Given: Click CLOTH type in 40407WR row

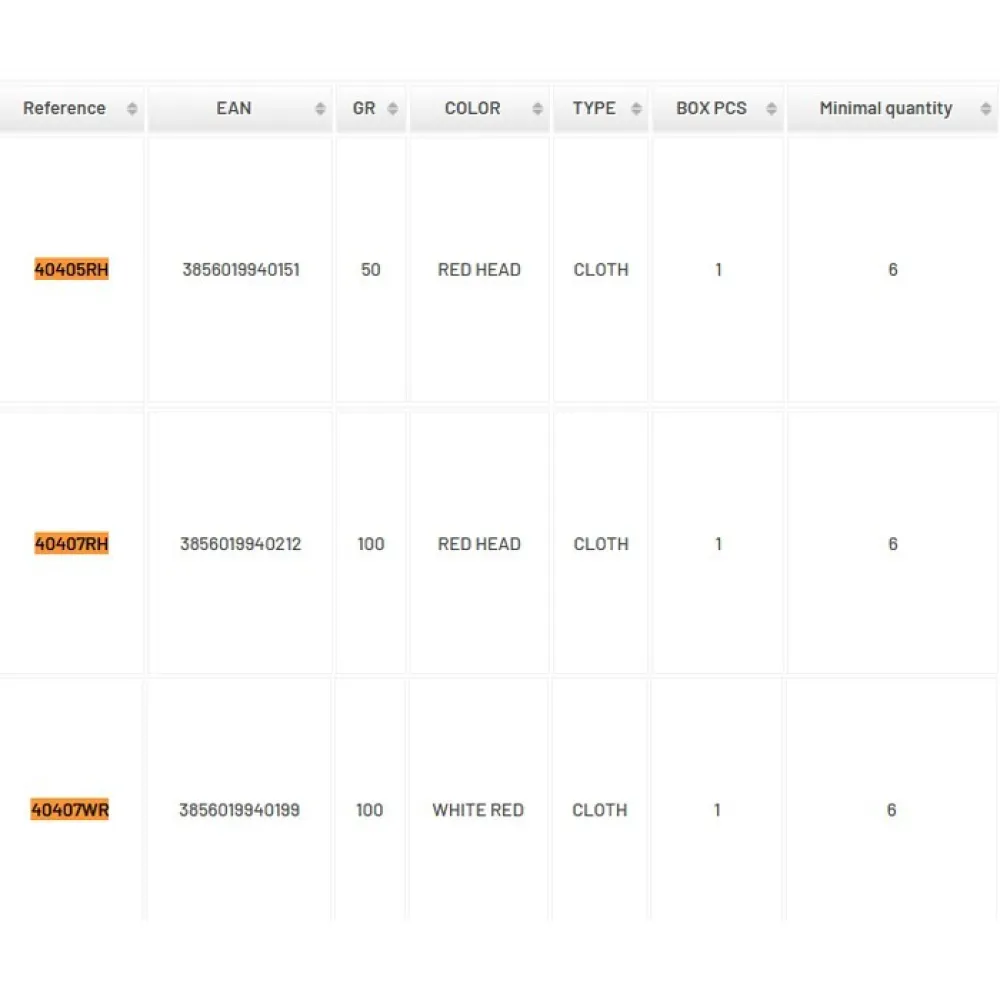Looking at the screenshot, I should (x=600, y=810).
